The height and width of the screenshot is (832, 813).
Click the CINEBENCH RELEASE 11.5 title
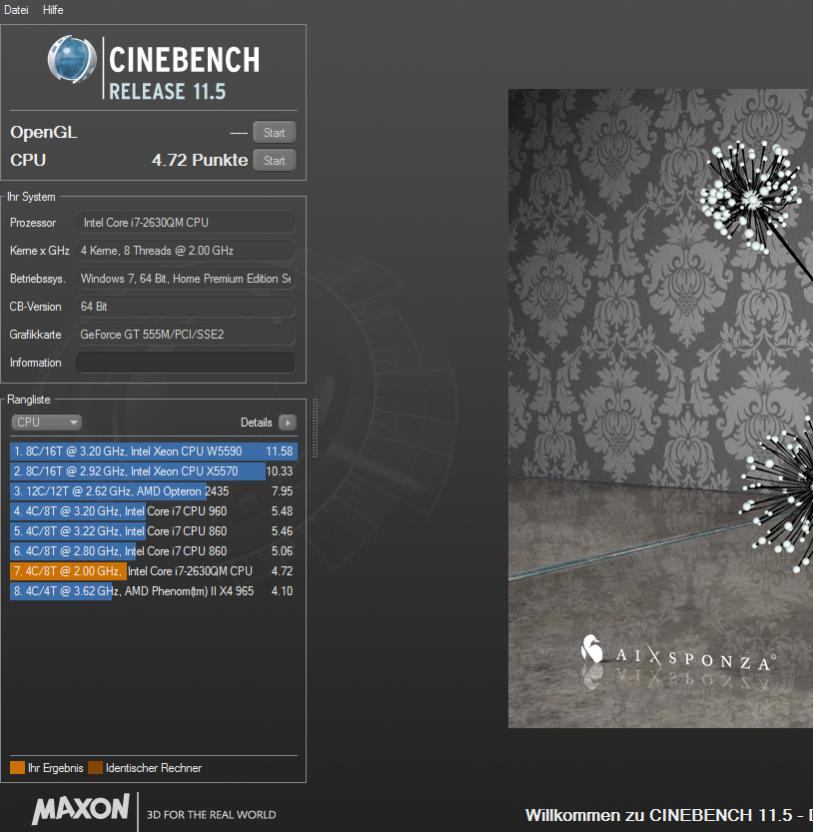tap(184, 73)
